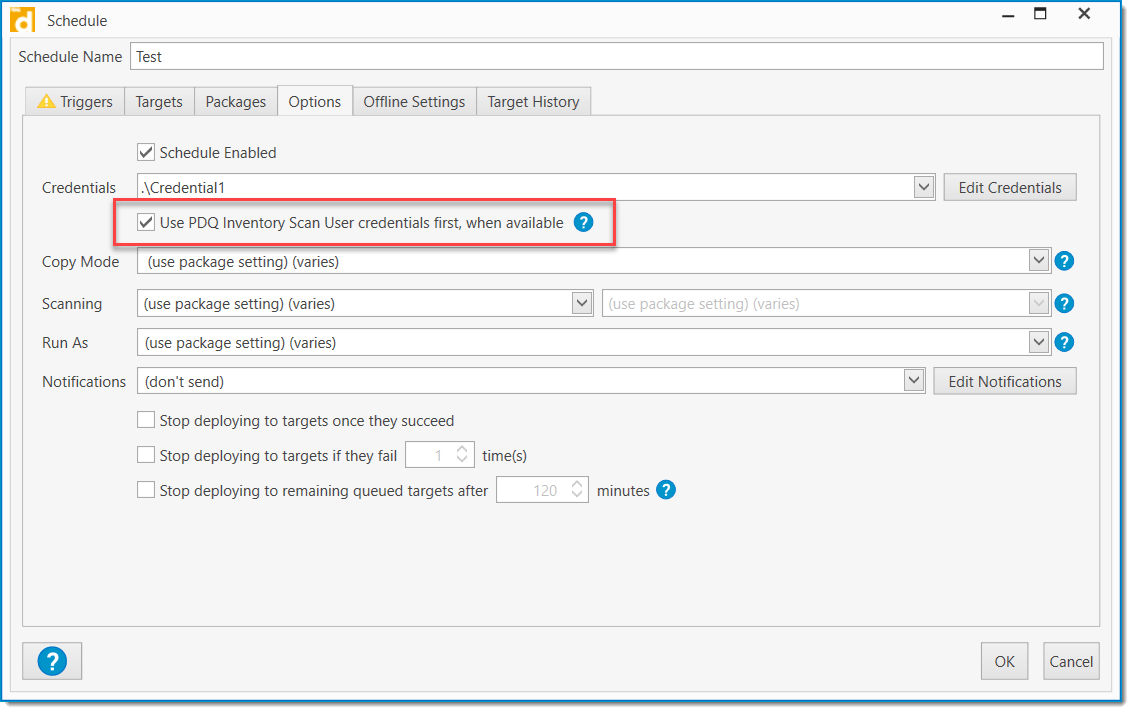Disable Use PDQ Inventory Scan User credentials first
This screenshot has width=1132, height=712.
pyautogui.click(x=146, y=222)
